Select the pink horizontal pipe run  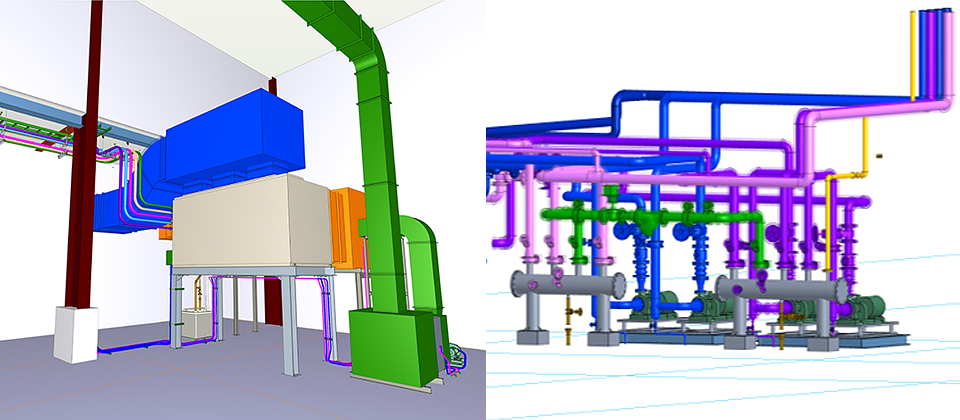coord(690,179)
